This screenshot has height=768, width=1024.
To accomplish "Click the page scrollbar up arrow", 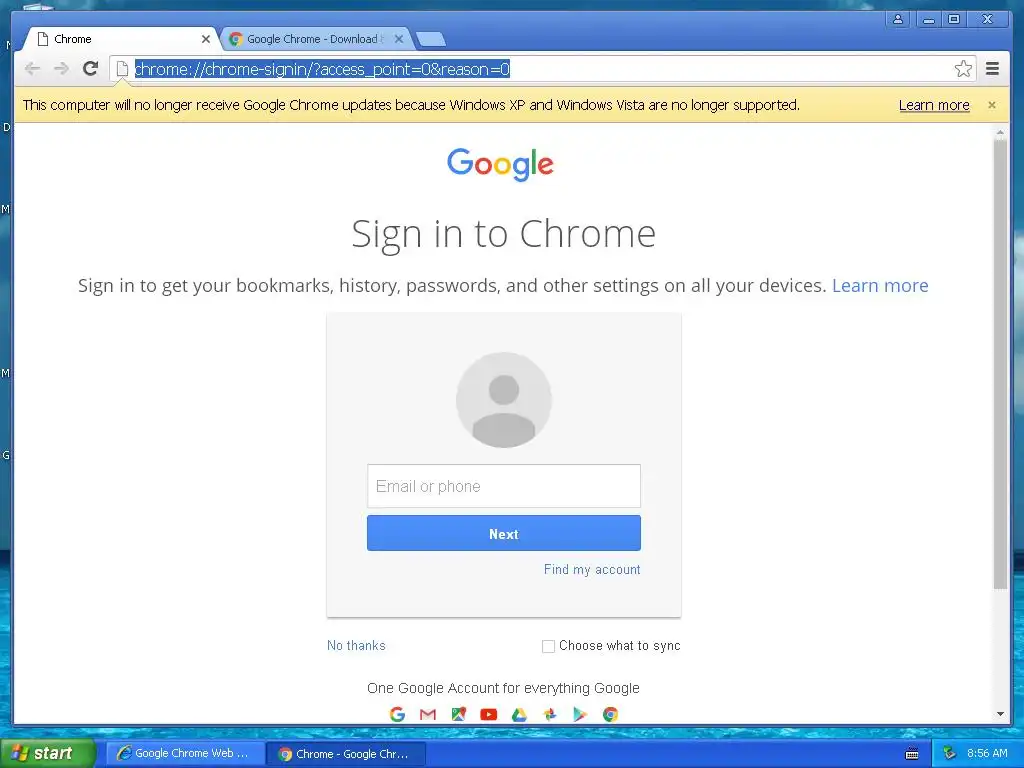I will (x=1000, y=133).
